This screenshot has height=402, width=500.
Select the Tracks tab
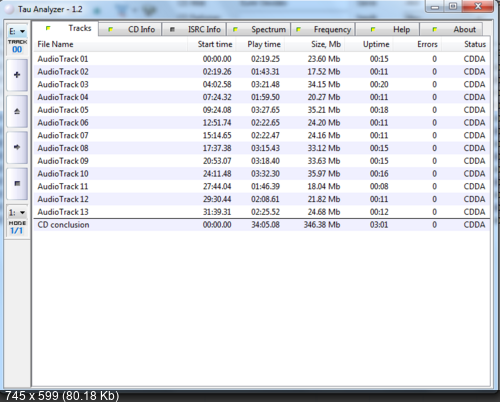tap(66, 28)
